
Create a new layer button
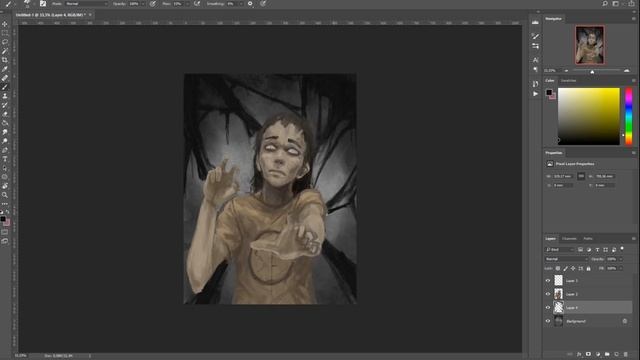point(616,354)
